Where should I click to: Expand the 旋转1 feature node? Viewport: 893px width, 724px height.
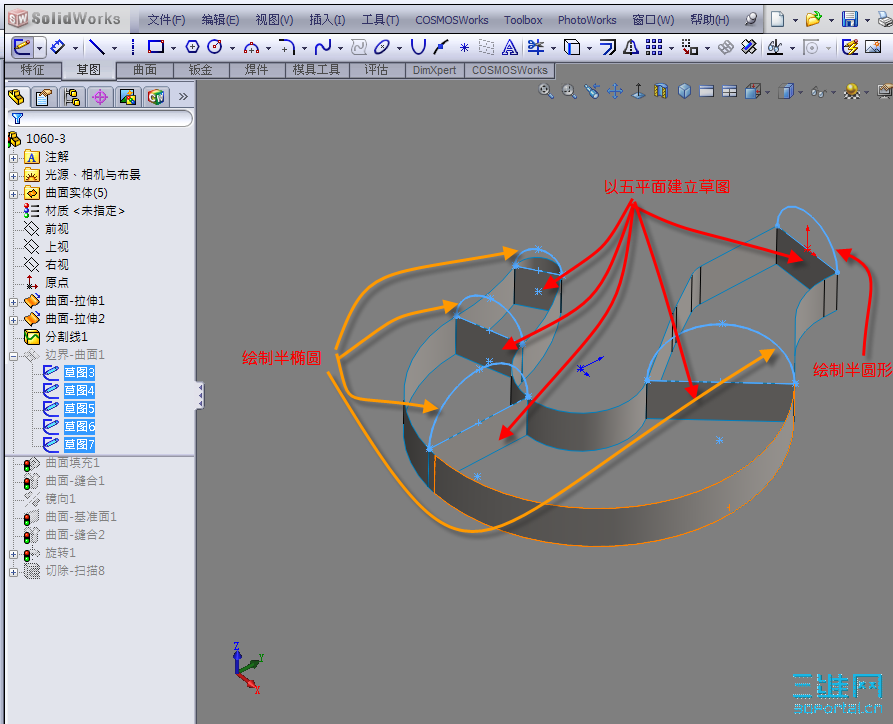click(14, 554)
